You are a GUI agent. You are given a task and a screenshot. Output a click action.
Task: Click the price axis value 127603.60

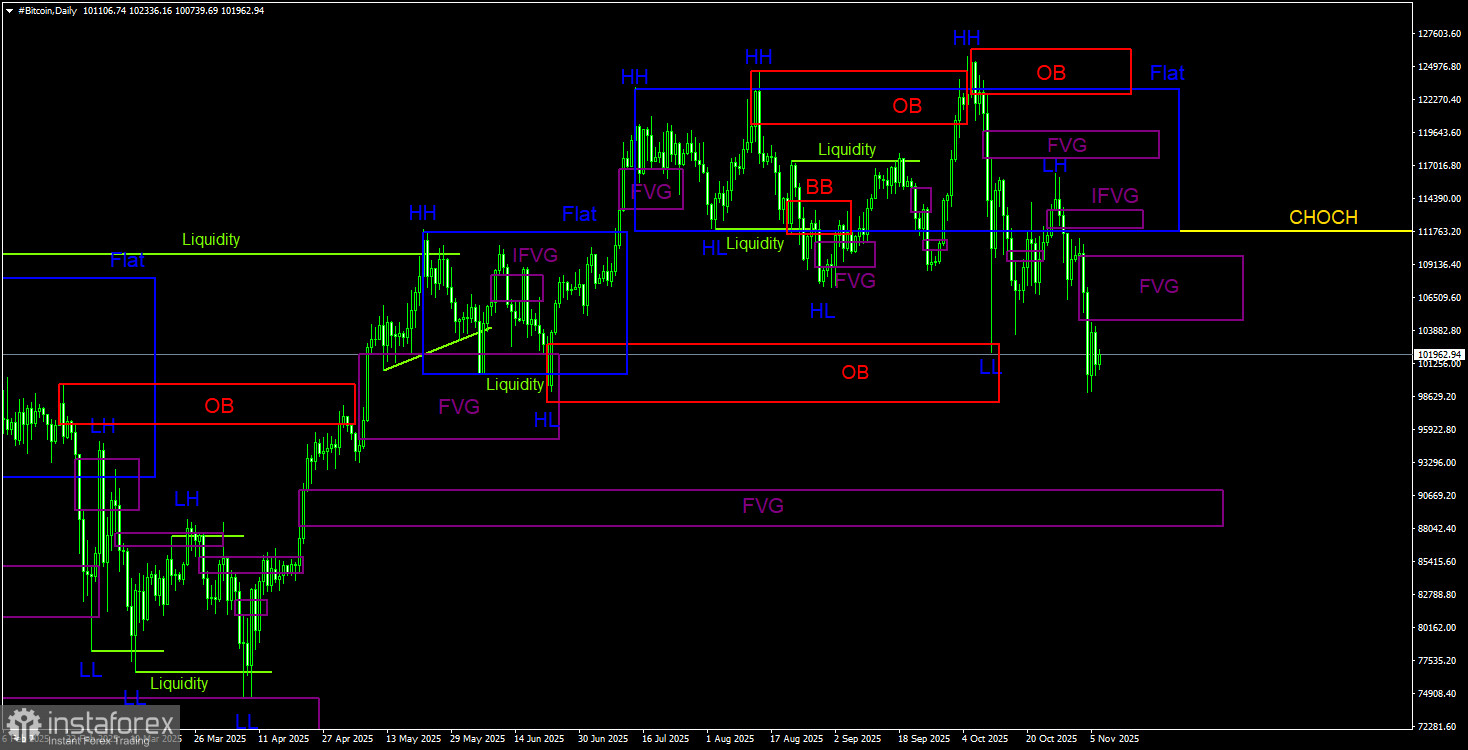[1440, 34]
